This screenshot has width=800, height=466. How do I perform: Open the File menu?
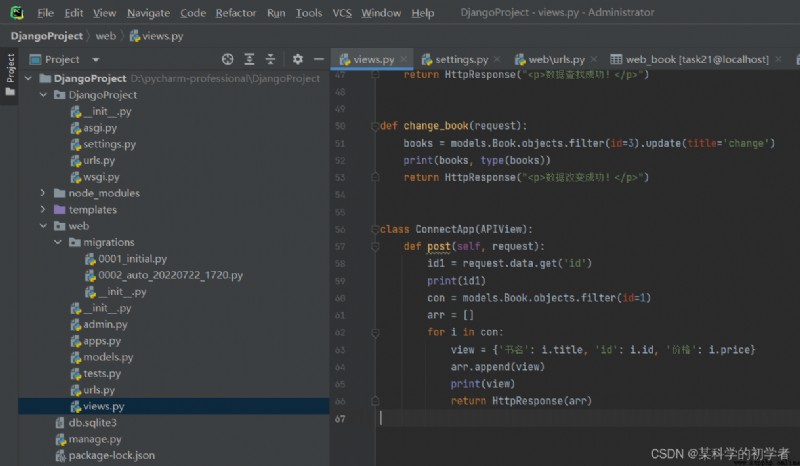pyautogui.click(x=45, y=13)
